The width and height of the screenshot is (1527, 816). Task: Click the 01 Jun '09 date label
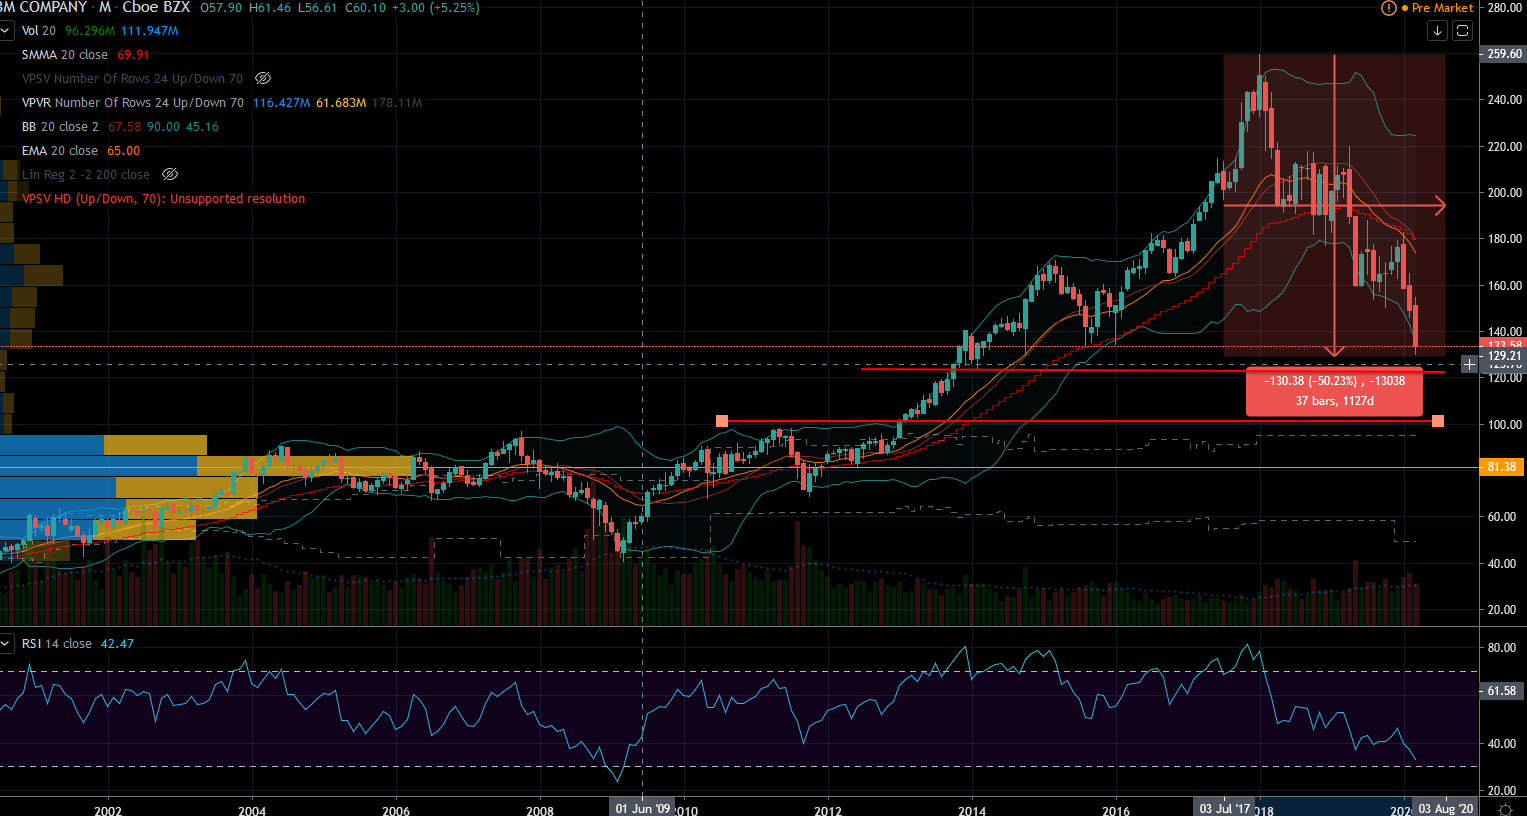[642, 808]
